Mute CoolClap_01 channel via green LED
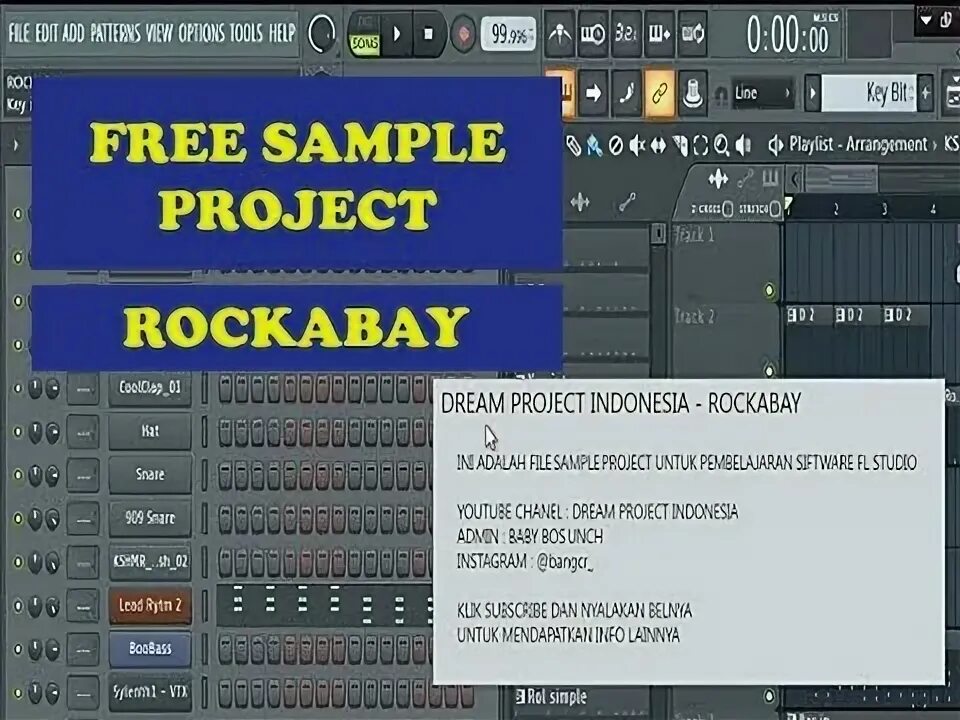 click(x=18, y=388)
